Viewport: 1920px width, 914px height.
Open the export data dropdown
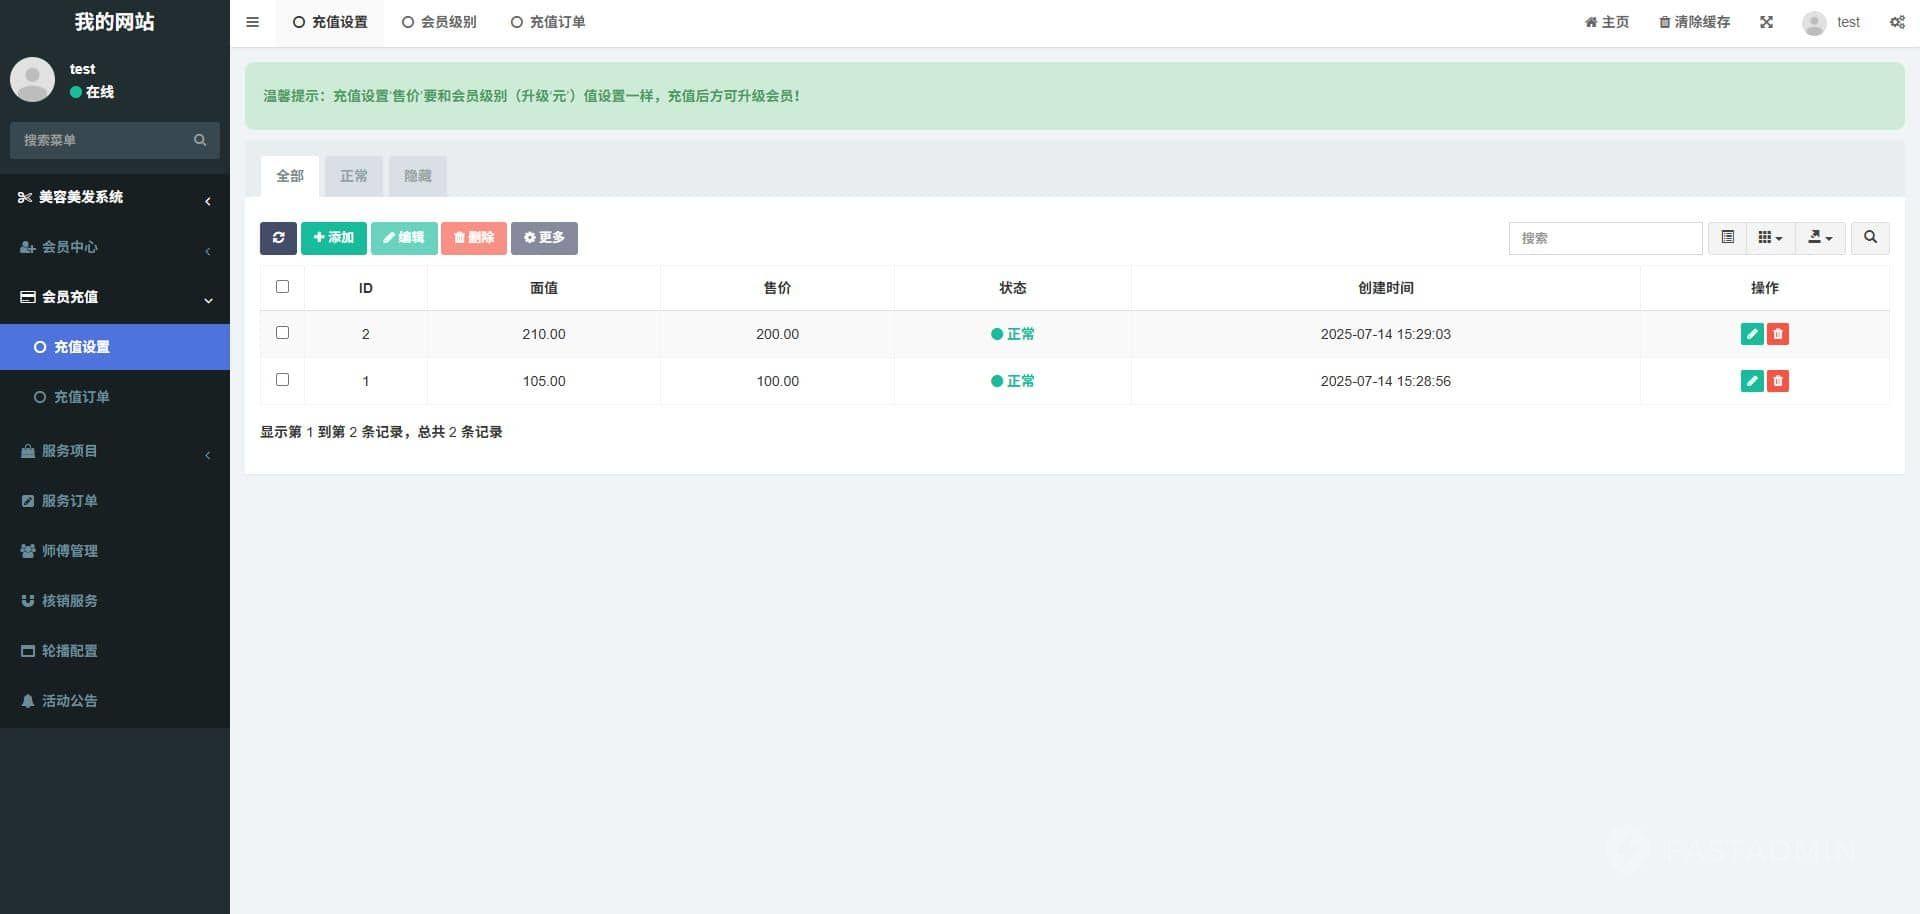click(x=1820, y=238)
